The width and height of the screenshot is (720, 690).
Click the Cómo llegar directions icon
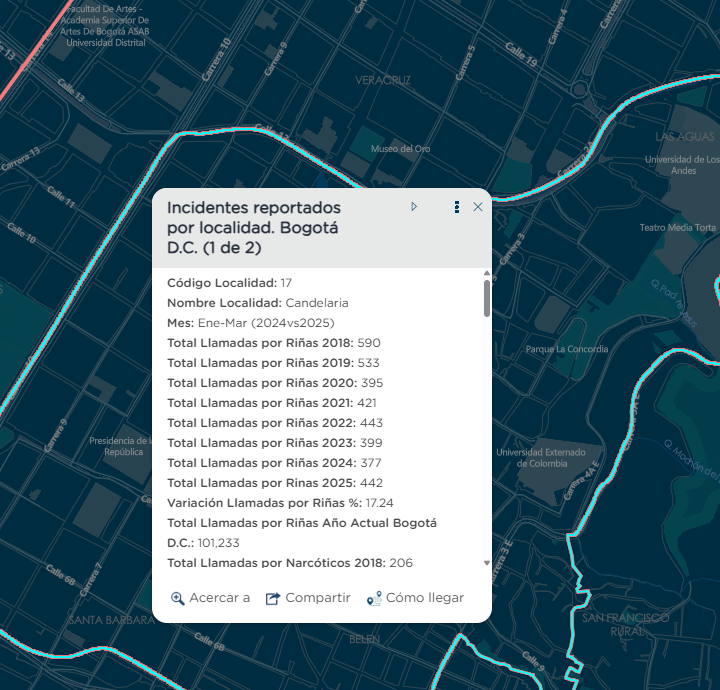coord(374,598)
